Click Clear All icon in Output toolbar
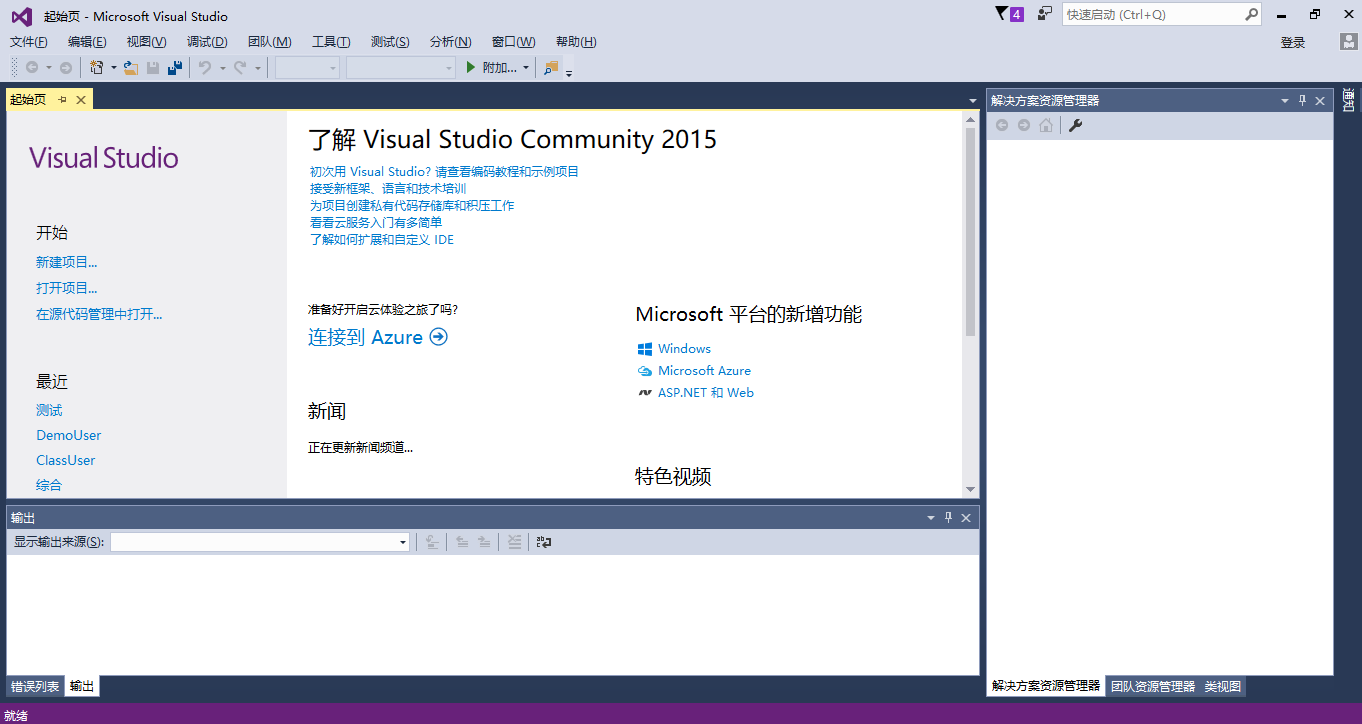 (514, 542)
